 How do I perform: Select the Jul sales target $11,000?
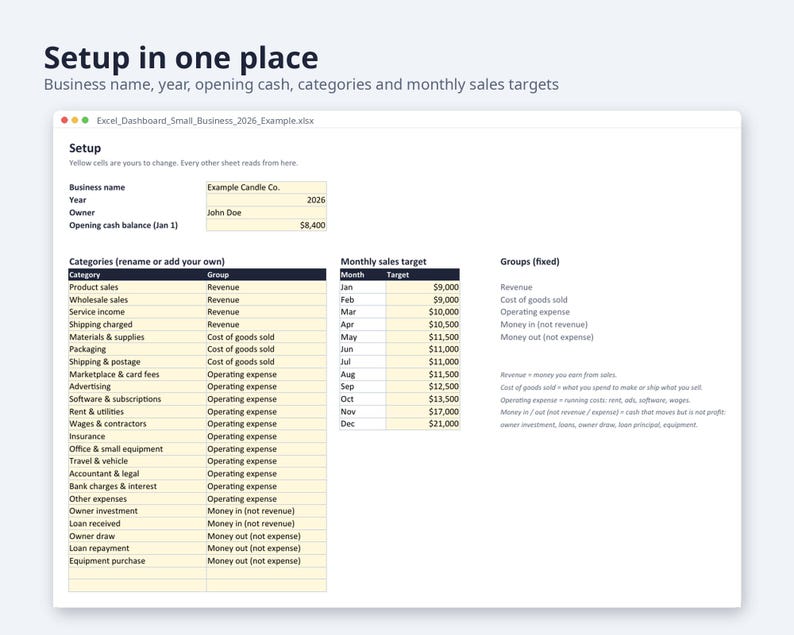coord(423,362)
